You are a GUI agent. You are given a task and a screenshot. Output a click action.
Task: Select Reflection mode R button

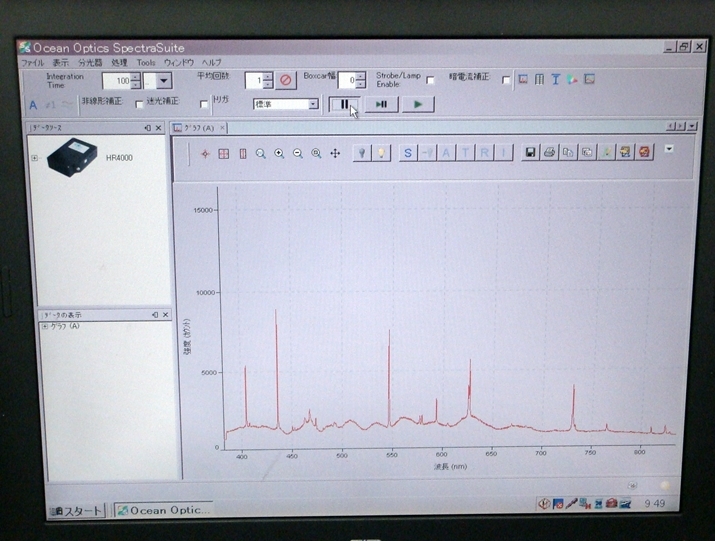485,153
